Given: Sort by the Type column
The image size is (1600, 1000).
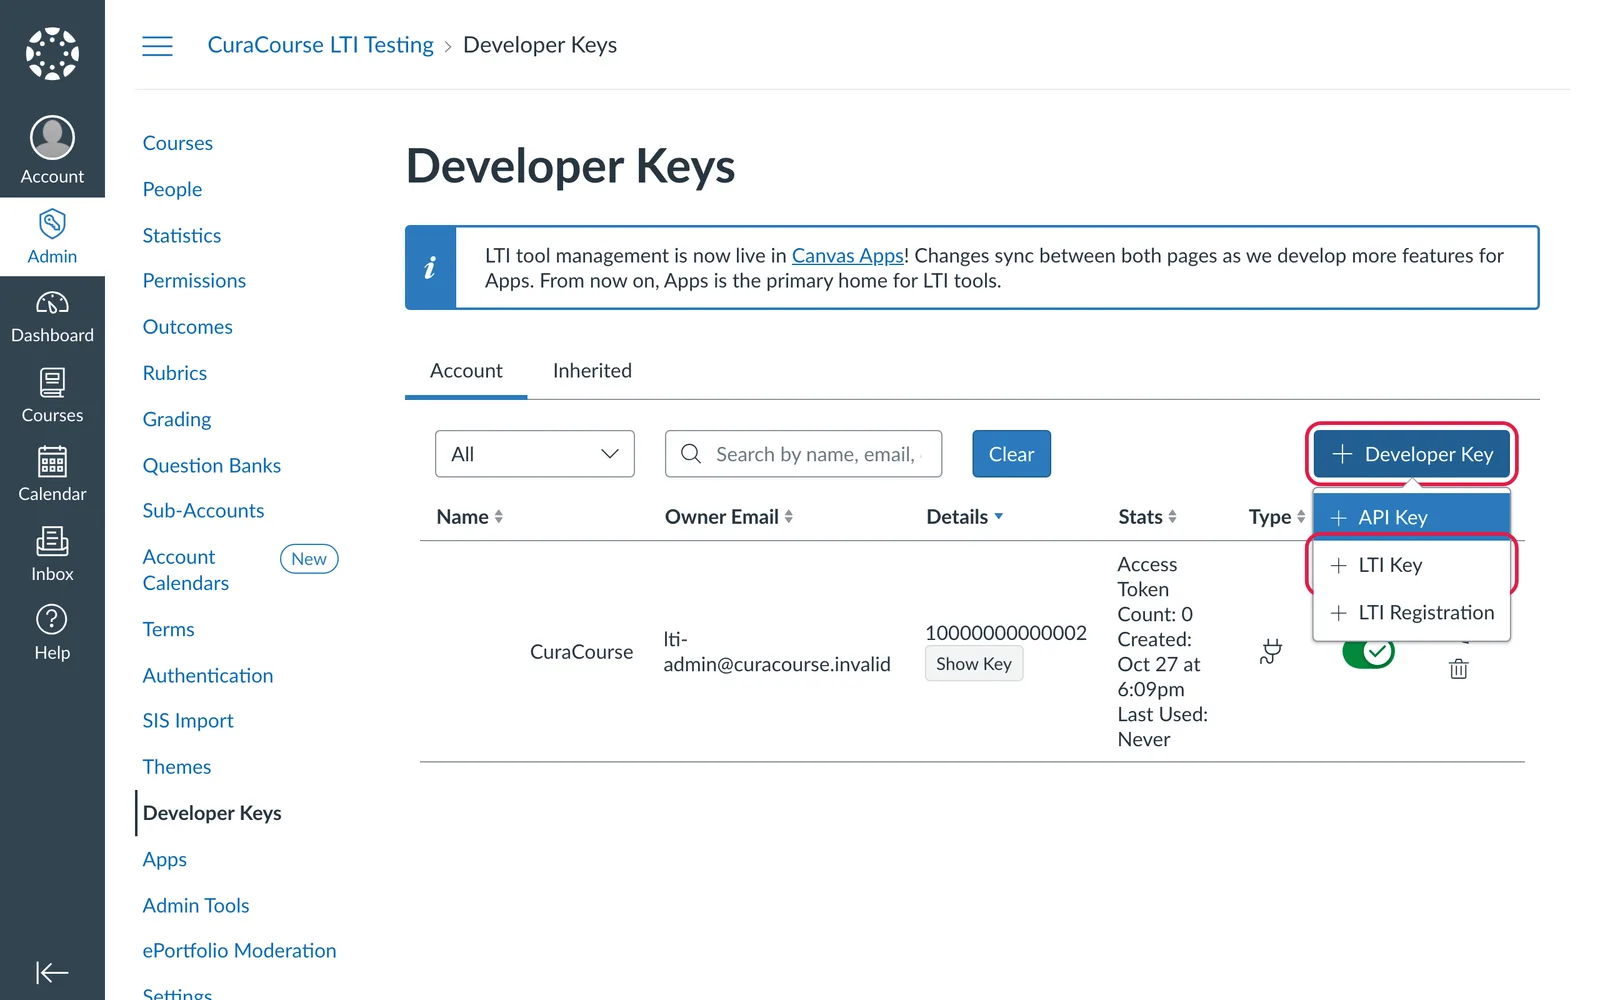Looking at the screenshot, I should point(1277,517).
